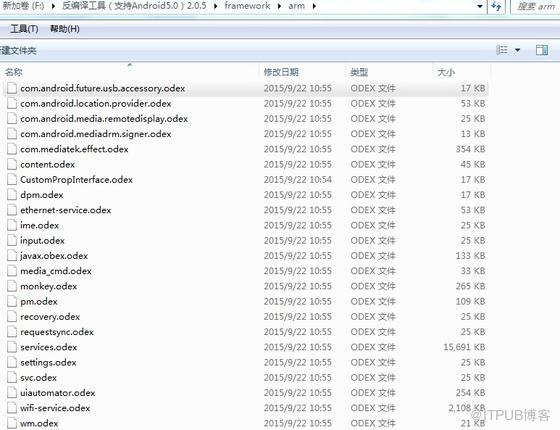Screen dimensions: 560x430
Task: Click file icon next to requestsync.odex
Action: pyautogui.click(x=12, y=332)
